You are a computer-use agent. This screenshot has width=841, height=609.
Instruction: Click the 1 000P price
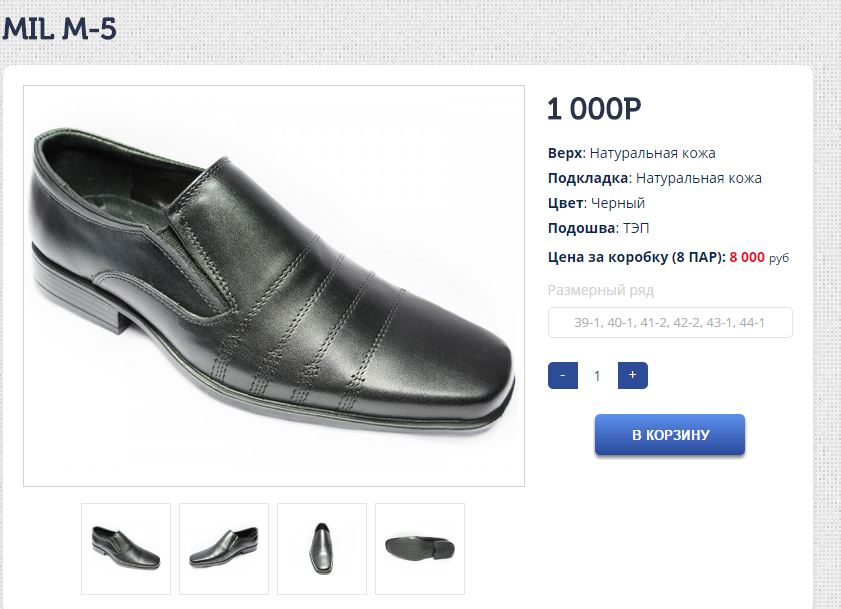pos(594,109)
